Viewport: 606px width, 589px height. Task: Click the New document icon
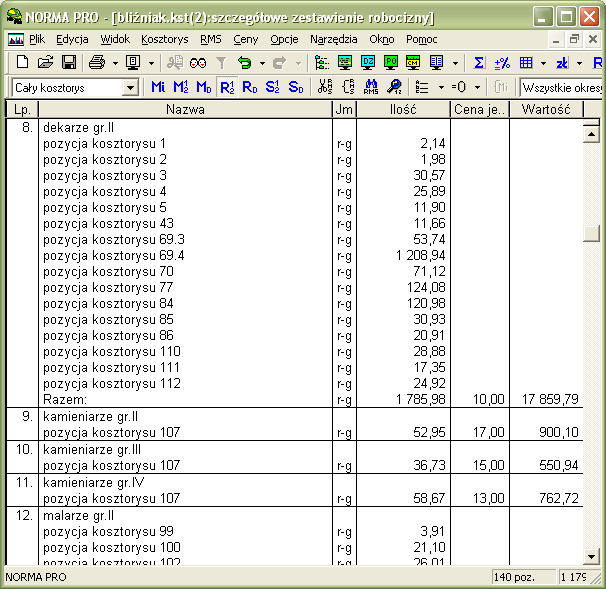pos(22,62)
